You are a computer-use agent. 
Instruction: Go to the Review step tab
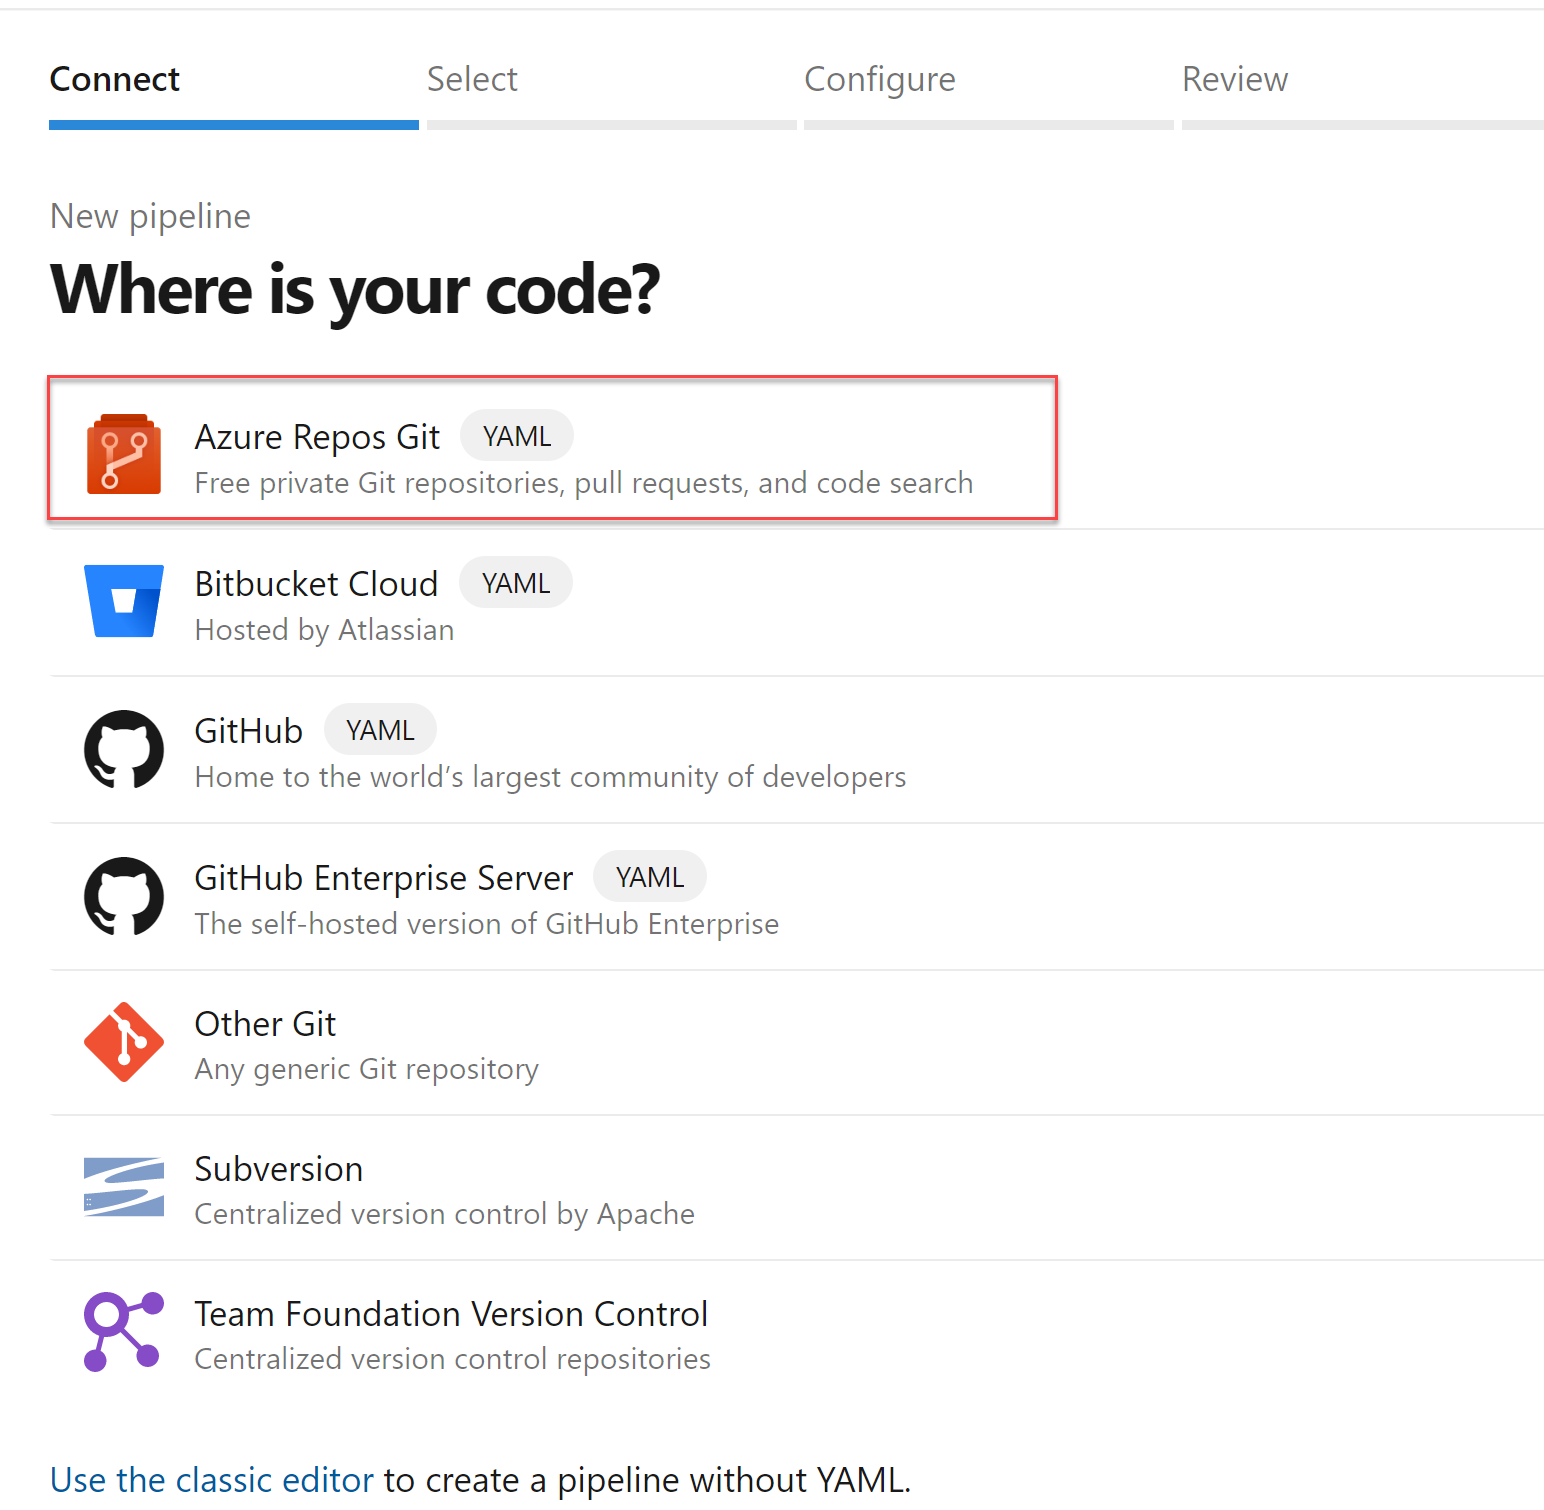1234,80
